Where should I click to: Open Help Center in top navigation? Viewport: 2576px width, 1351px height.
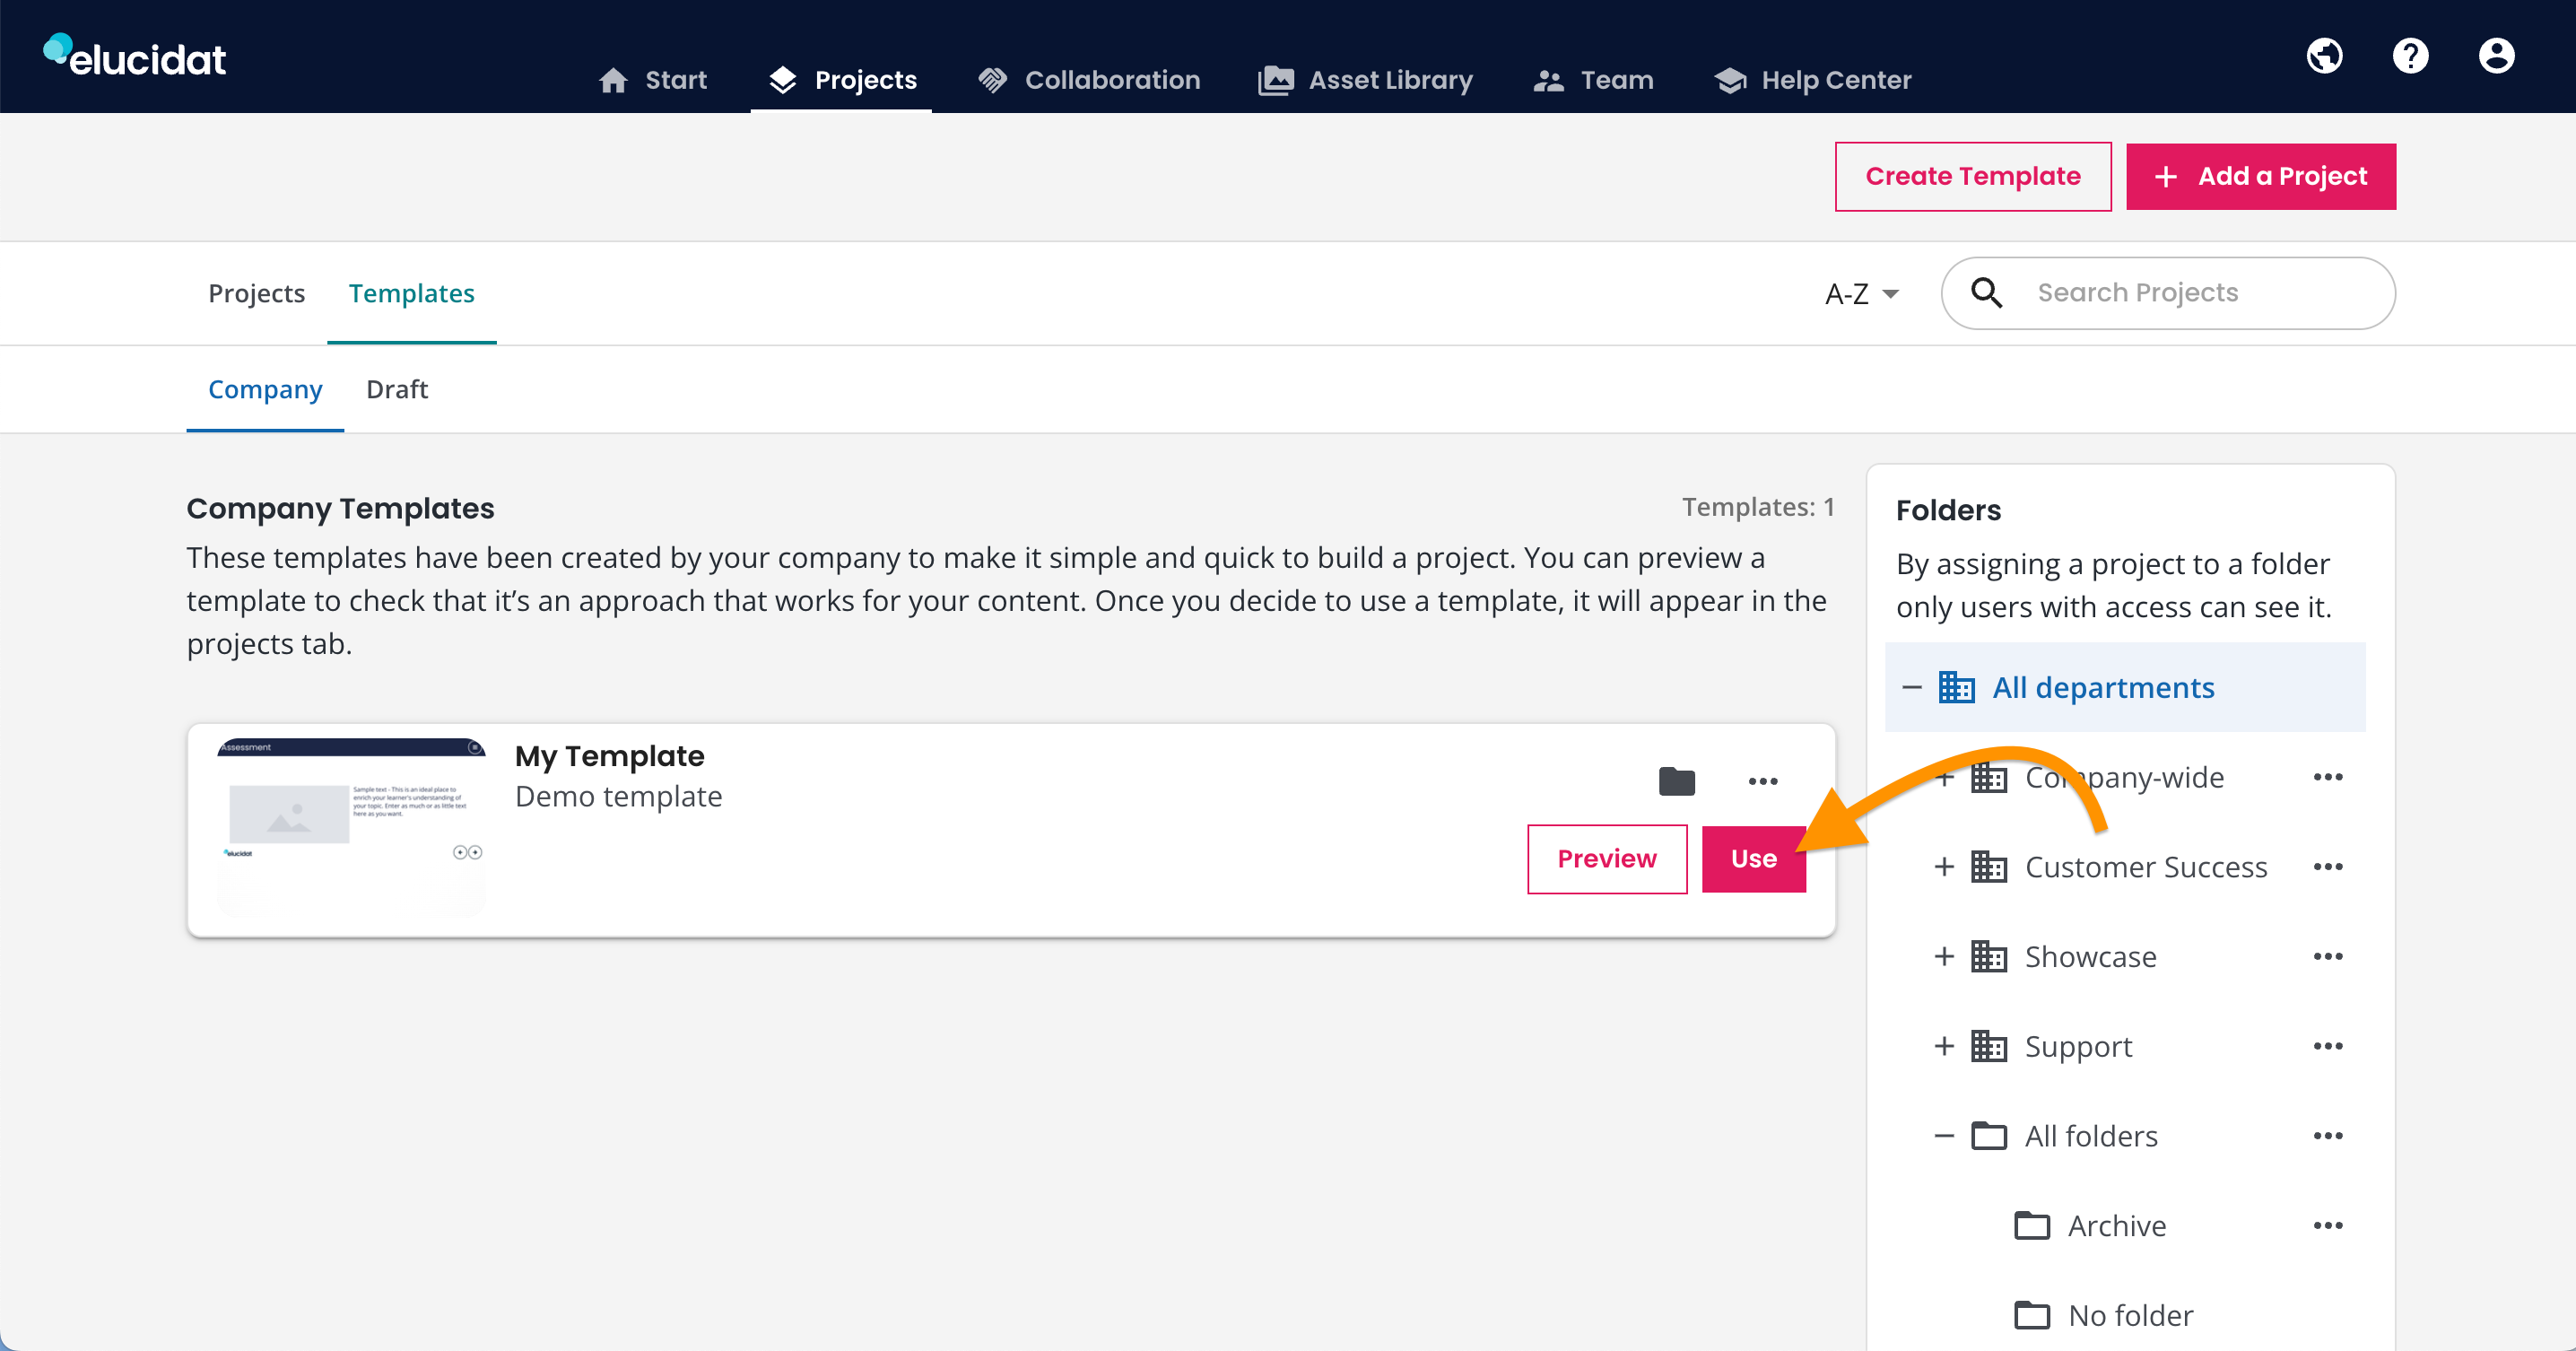tap(1812, 80)
